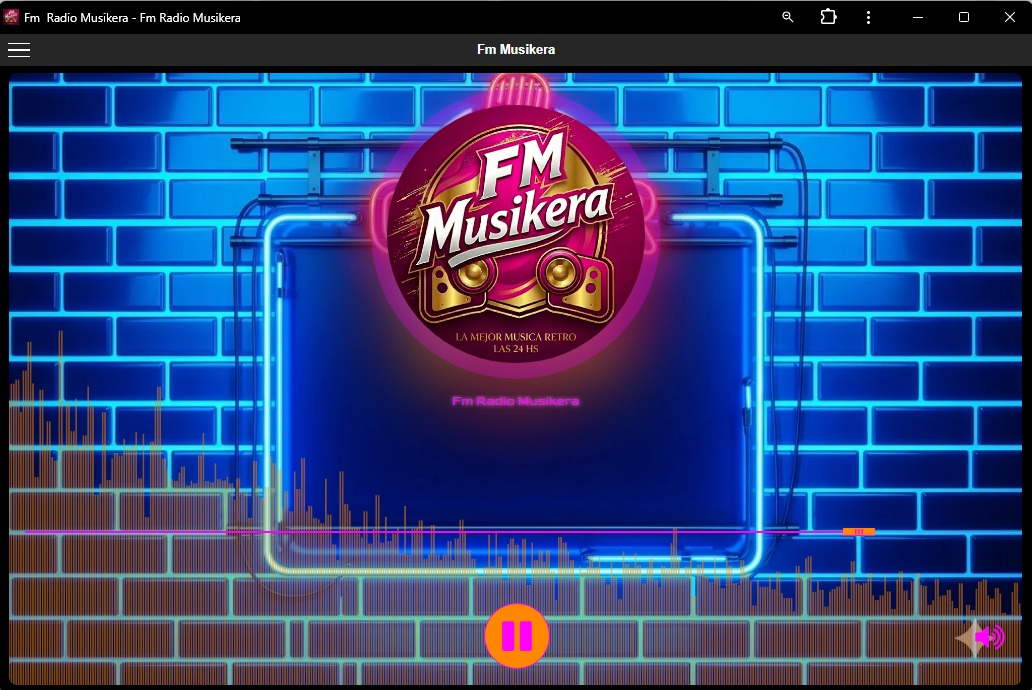The image size is (1032, 690).
Task: Click the 'Fm Musikera' header title
Action: click(516, 50)
